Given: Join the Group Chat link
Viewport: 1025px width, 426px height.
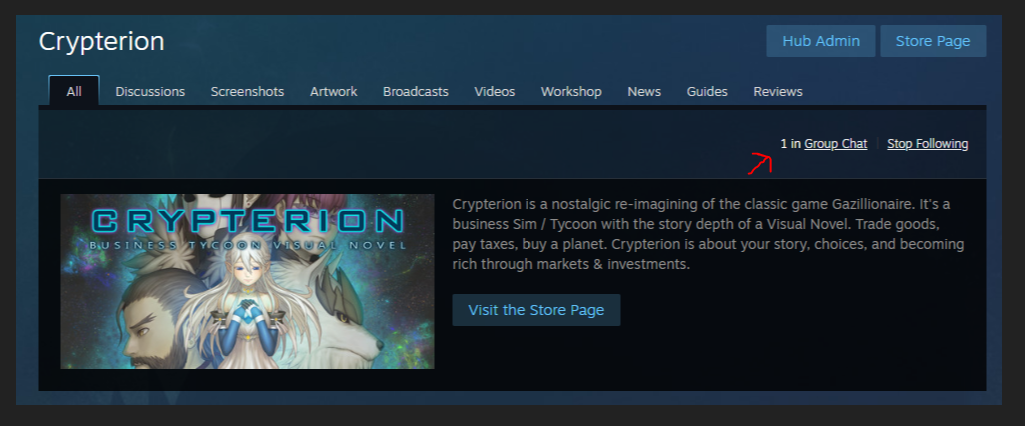Looking at the screenshot, I should click(835, 144).
